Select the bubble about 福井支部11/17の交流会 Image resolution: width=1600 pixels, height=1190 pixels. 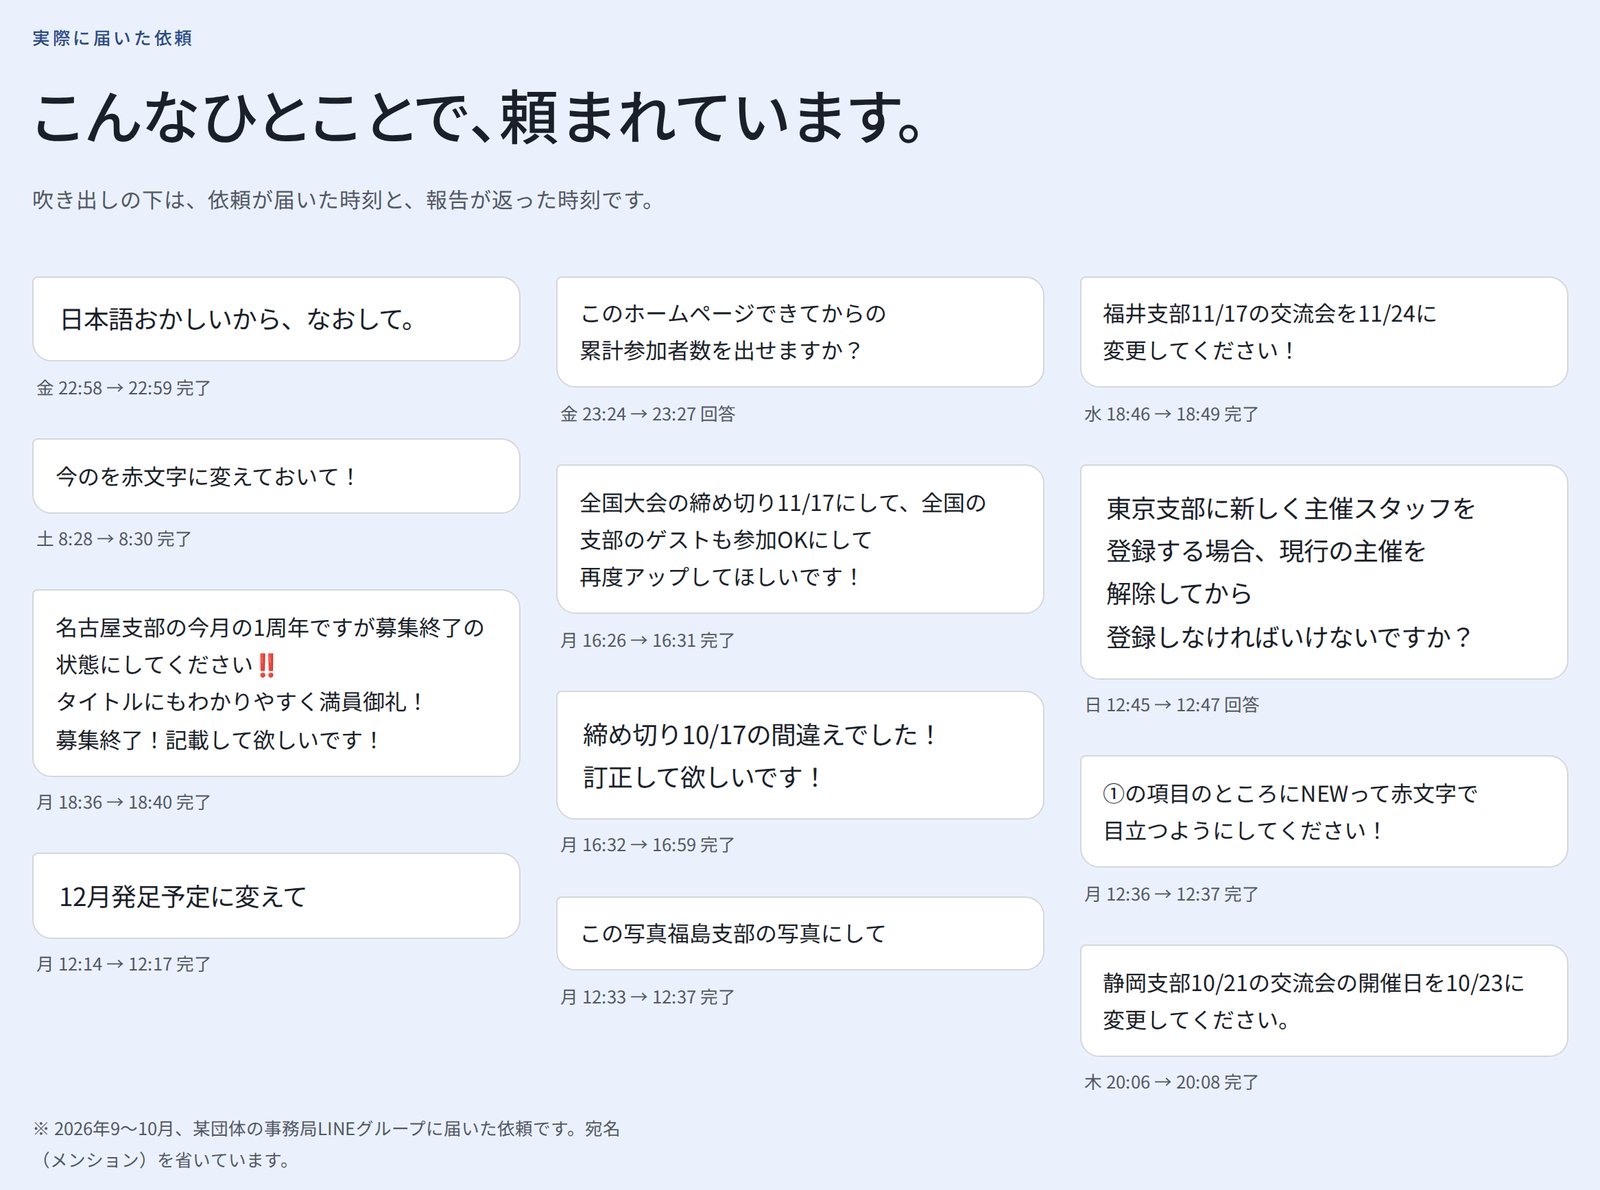(1324, 332)
